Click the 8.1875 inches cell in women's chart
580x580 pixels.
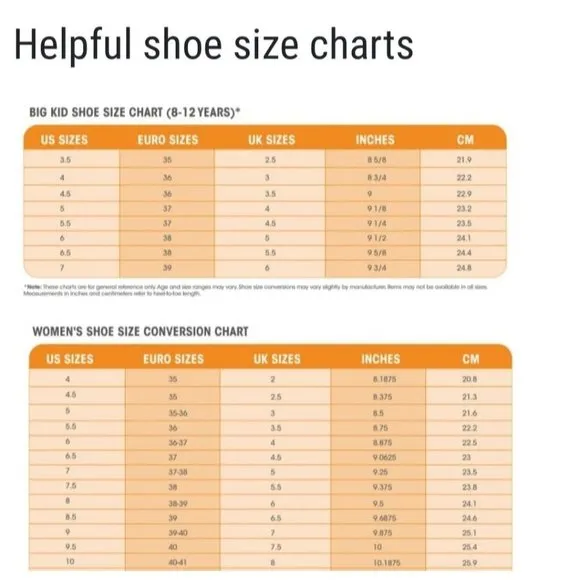[x=385, y=379]
